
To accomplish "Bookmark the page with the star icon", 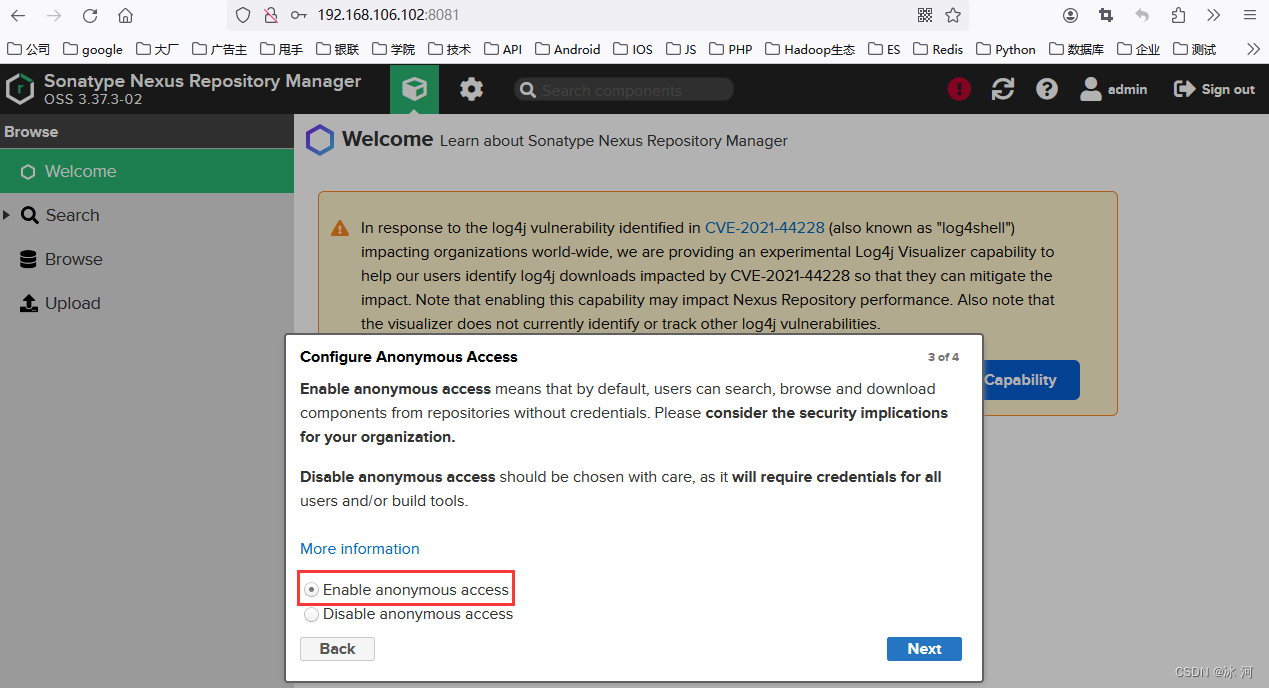I will 953,15.
